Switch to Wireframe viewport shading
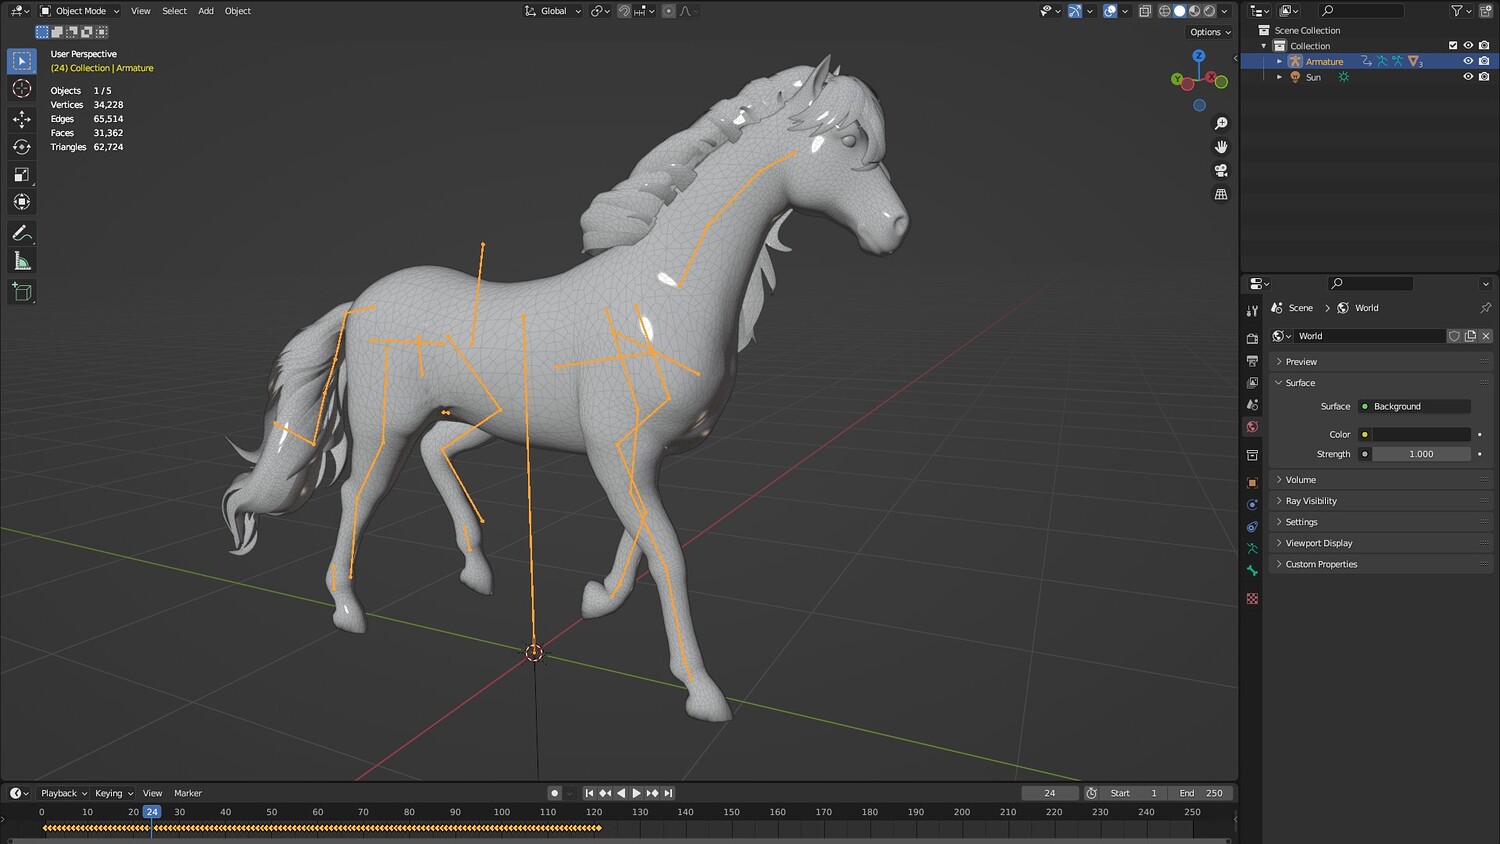Screen dimensions: 1500x844 (x=1165, y=11)
